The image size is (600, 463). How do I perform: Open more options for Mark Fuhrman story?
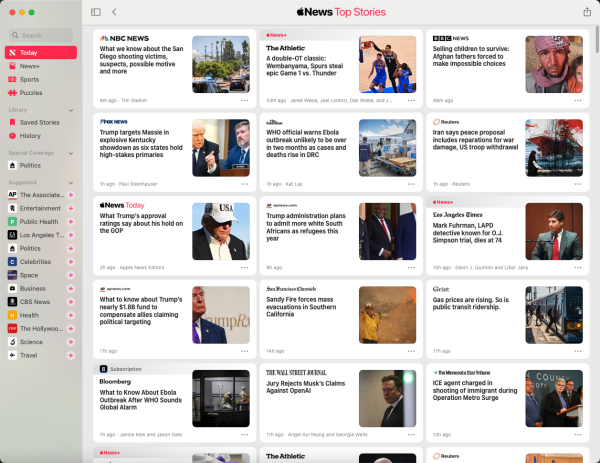click(578, 267)
